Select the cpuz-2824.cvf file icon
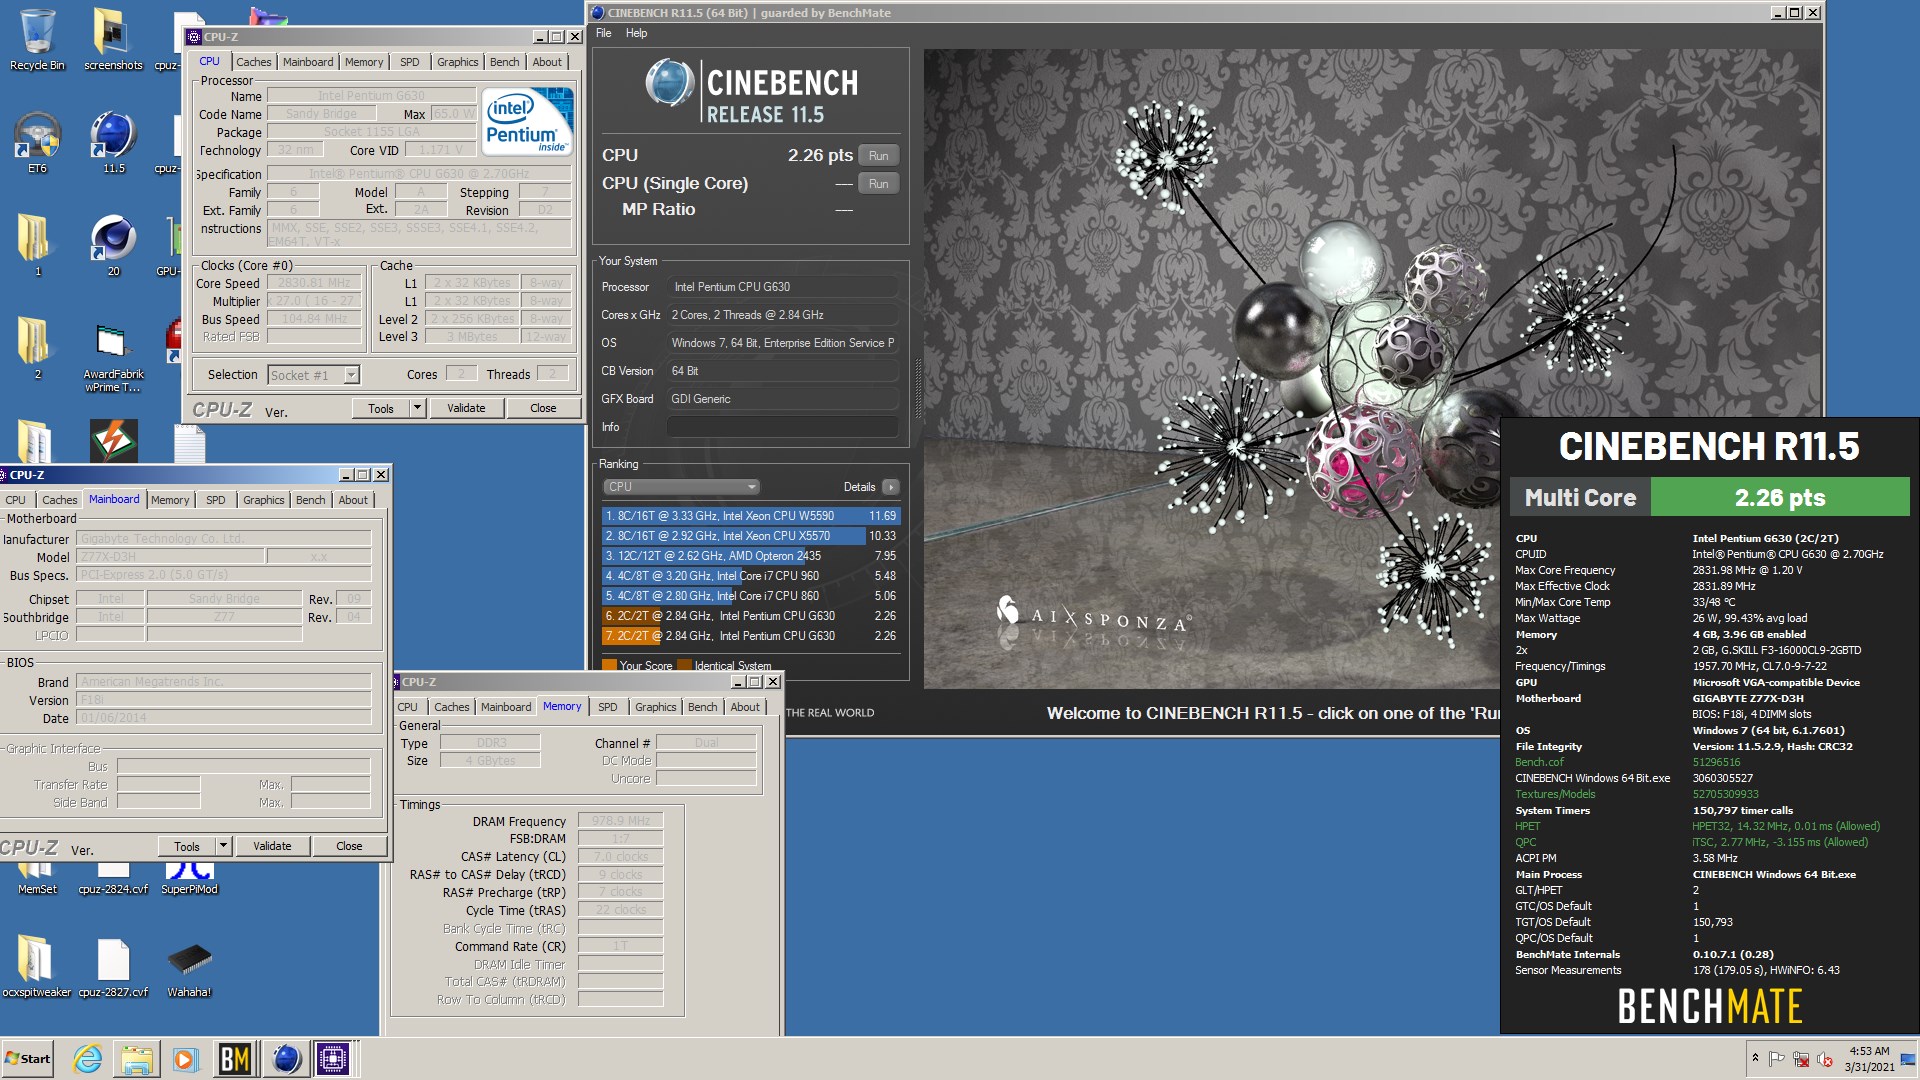 click(x=113, y=878)
